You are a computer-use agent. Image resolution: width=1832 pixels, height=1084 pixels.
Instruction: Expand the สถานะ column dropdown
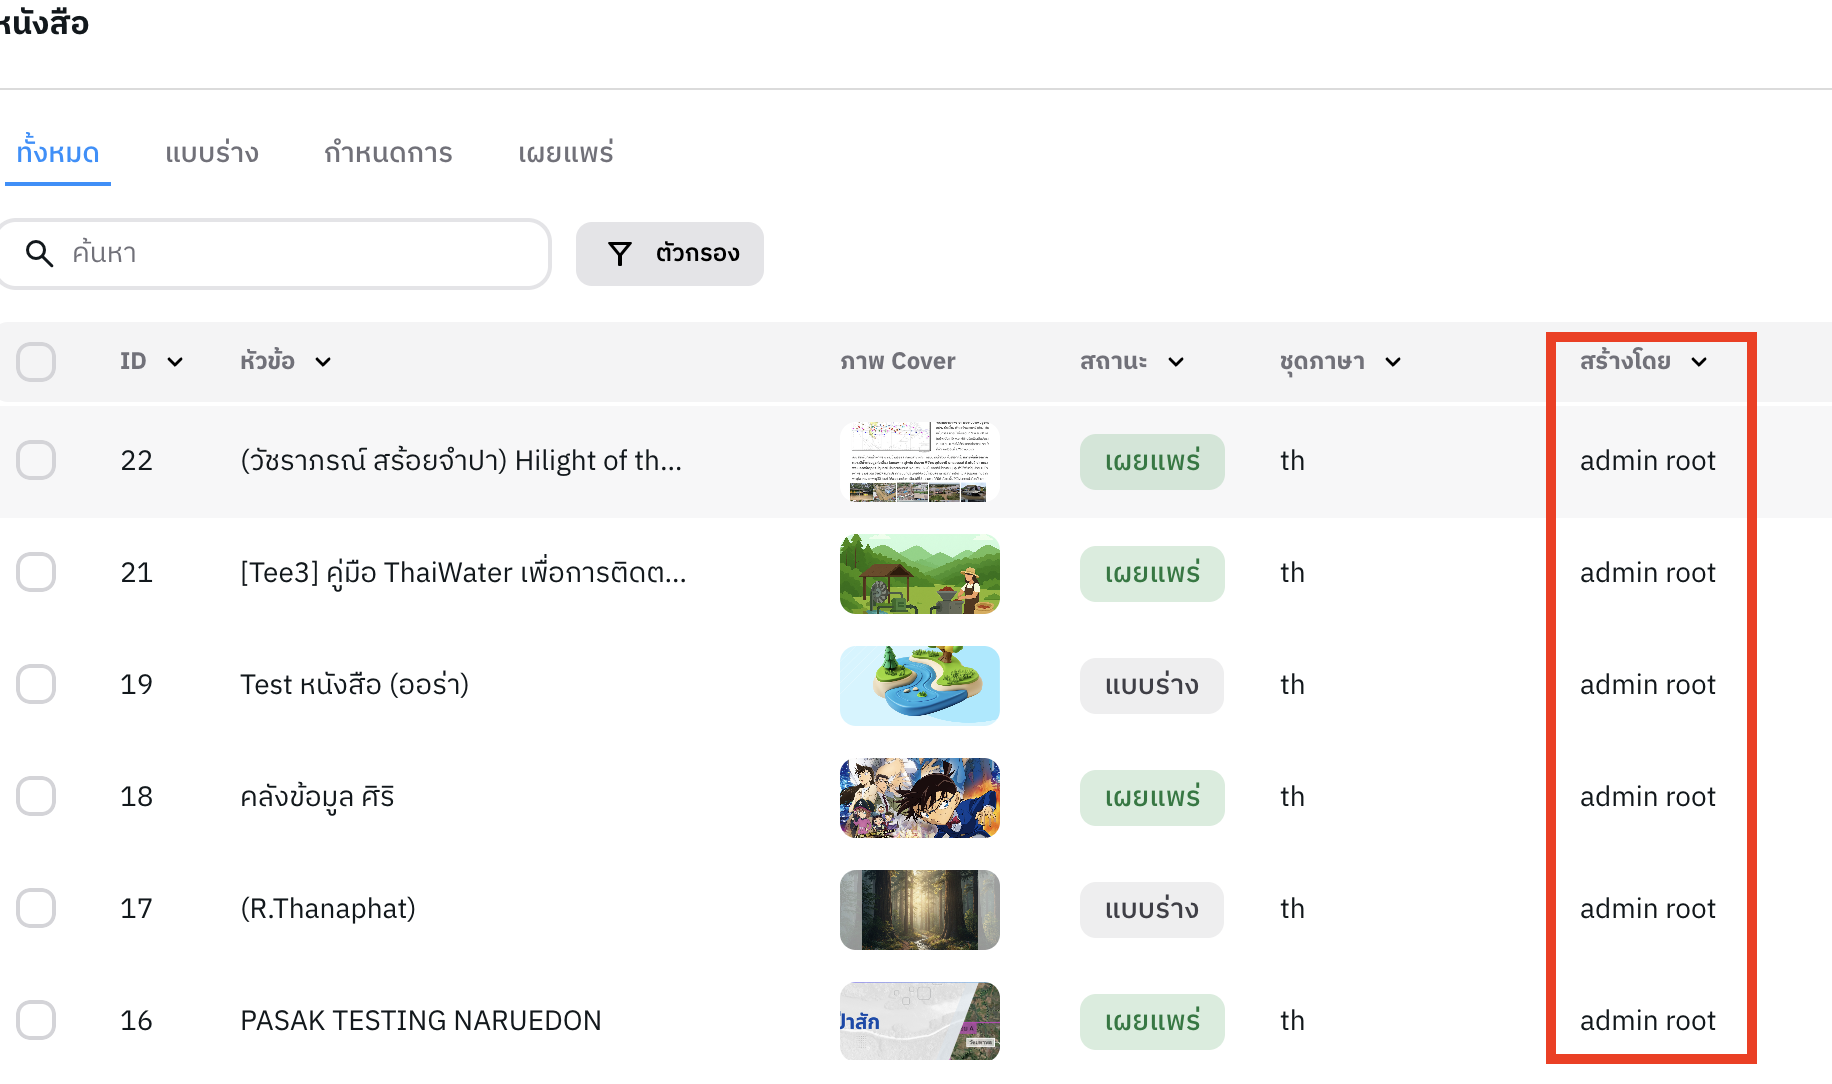(x=1176, y=362)
